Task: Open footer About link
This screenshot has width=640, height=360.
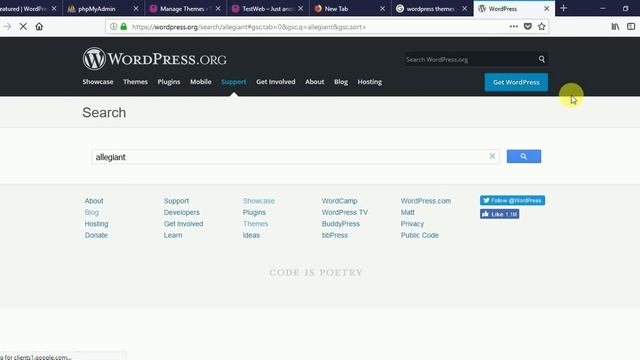Action: coord(94,201)
